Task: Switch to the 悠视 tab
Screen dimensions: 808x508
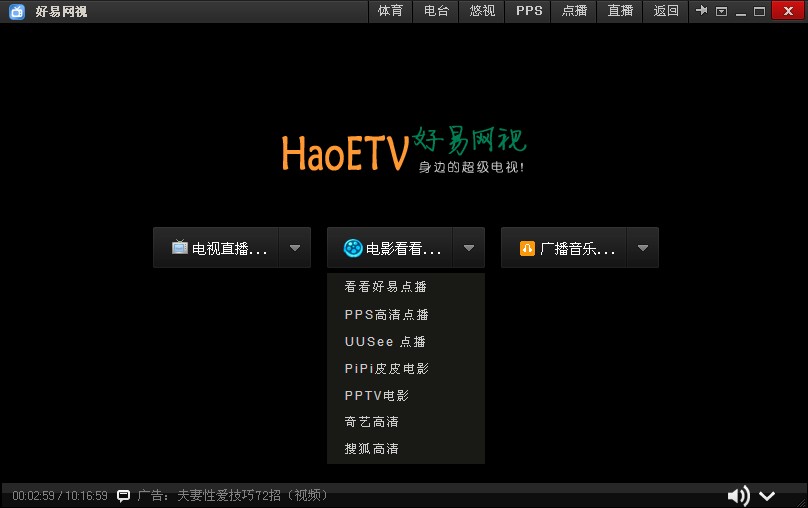Action: 482,11
